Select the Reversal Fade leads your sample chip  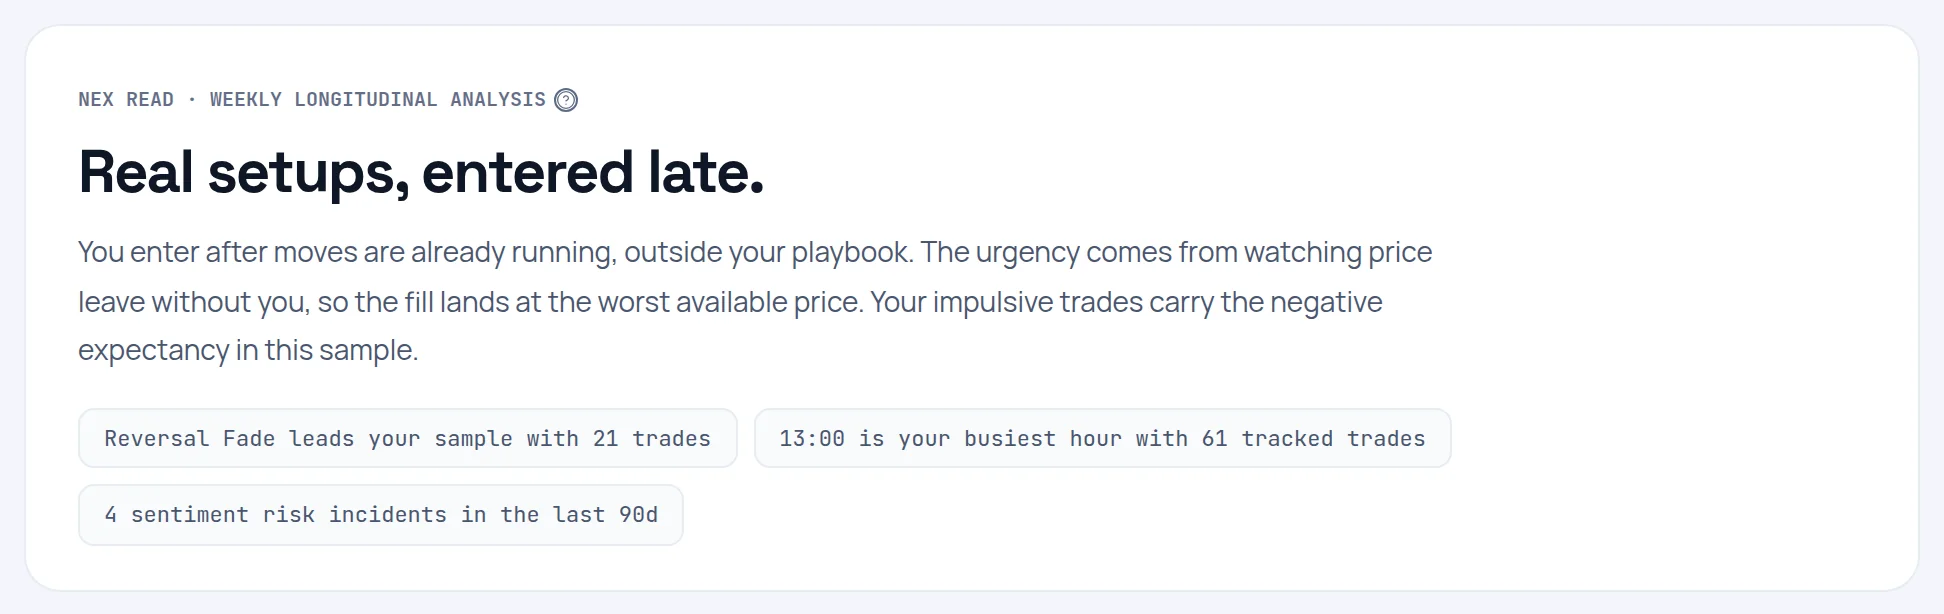408,438
